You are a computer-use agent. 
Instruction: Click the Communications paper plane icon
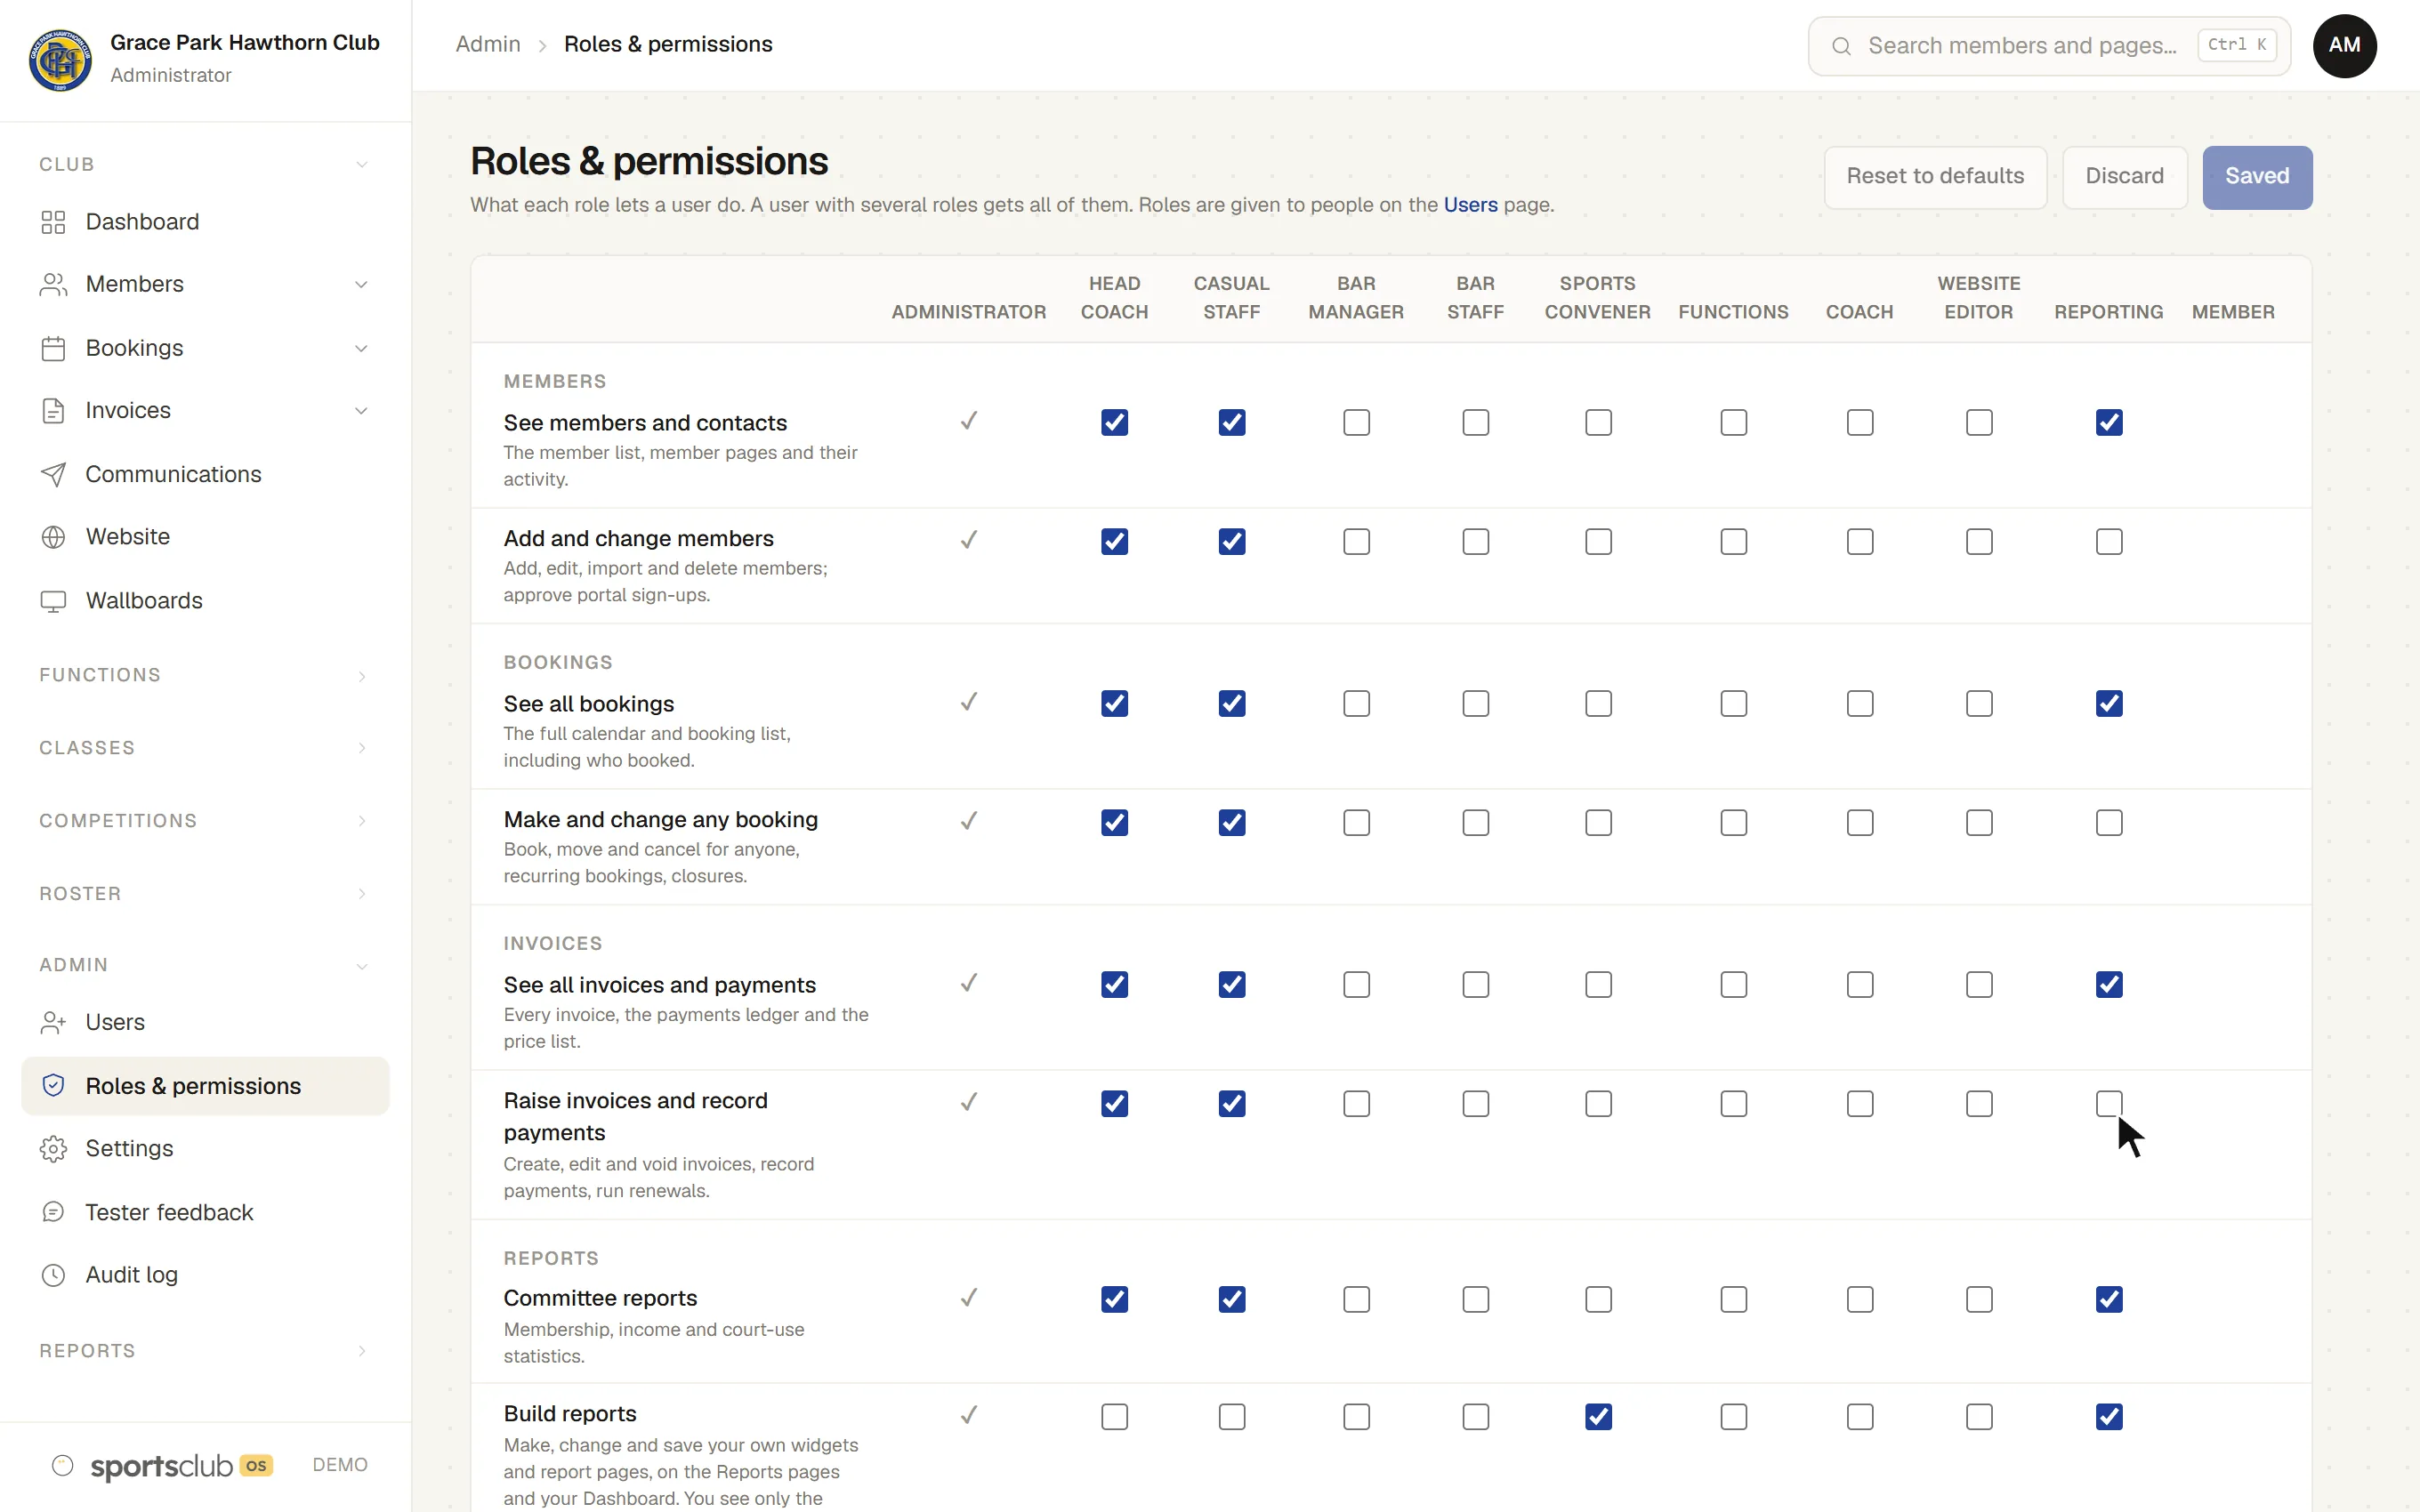click(x=53, y=474)
